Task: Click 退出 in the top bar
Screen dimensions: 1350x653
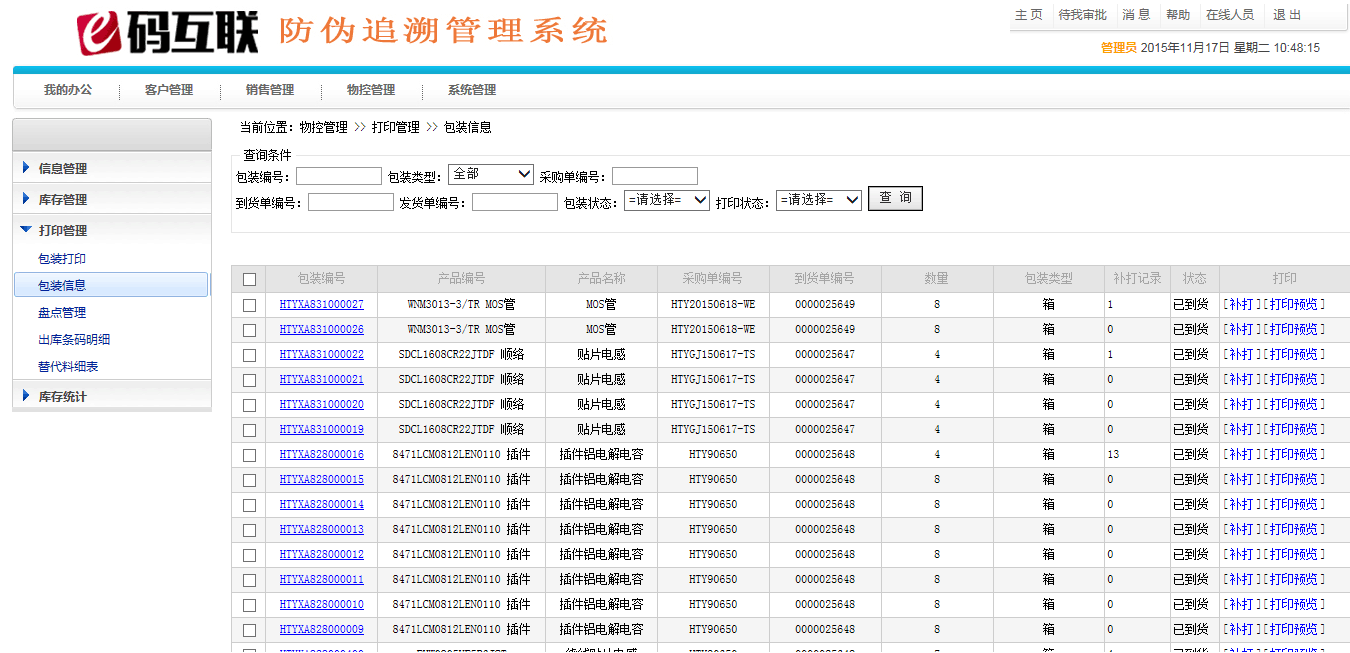Action: click(x=1287, y=15)
